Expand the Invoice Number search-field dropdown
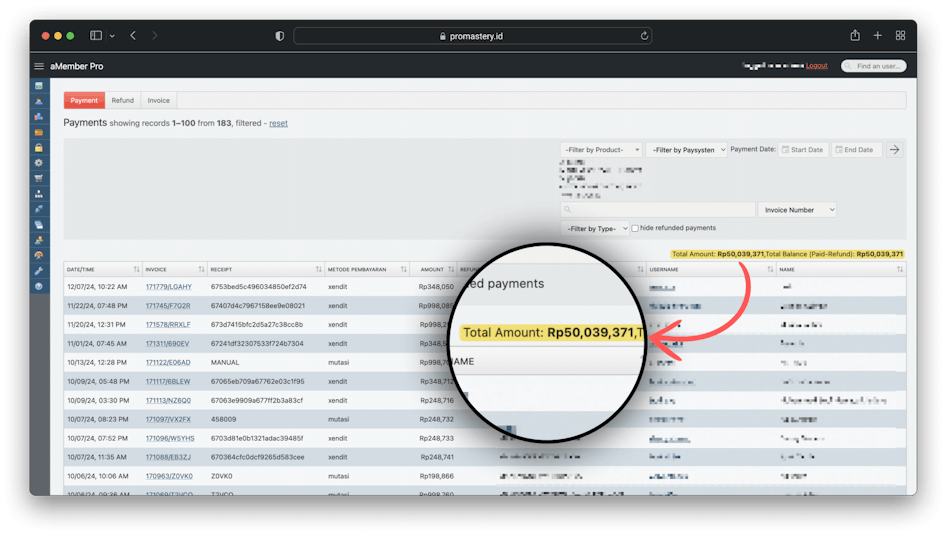 tap(798, 210)
